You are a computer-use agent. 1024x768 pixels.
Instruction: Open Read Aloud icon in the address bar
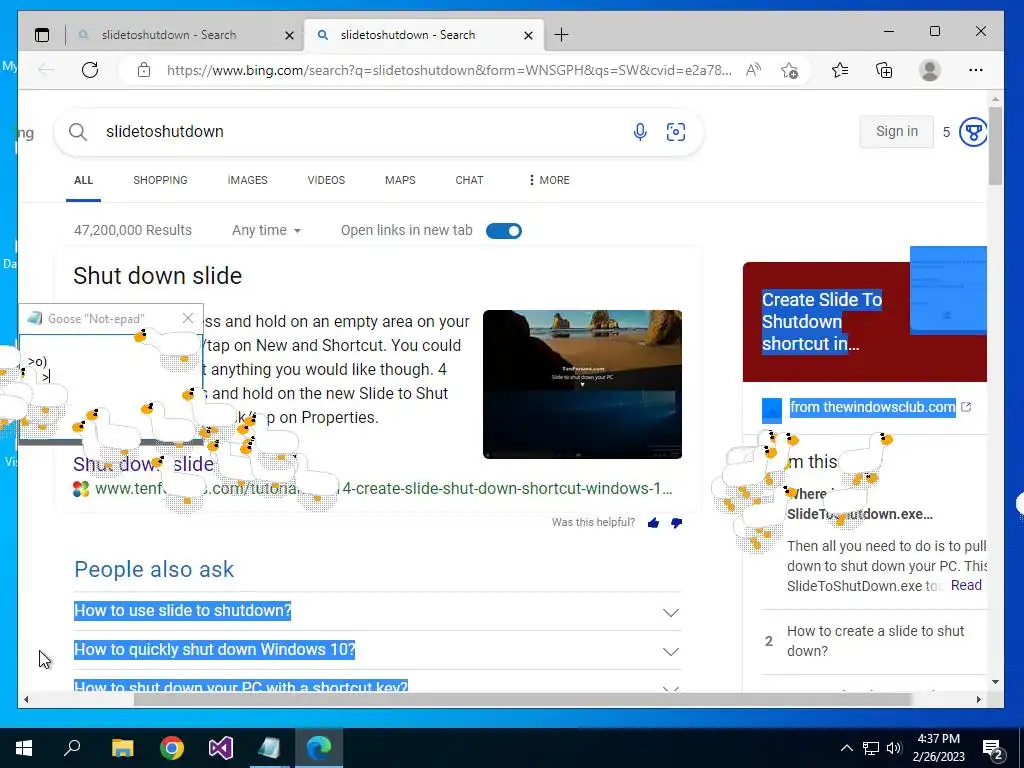(754, 70)
